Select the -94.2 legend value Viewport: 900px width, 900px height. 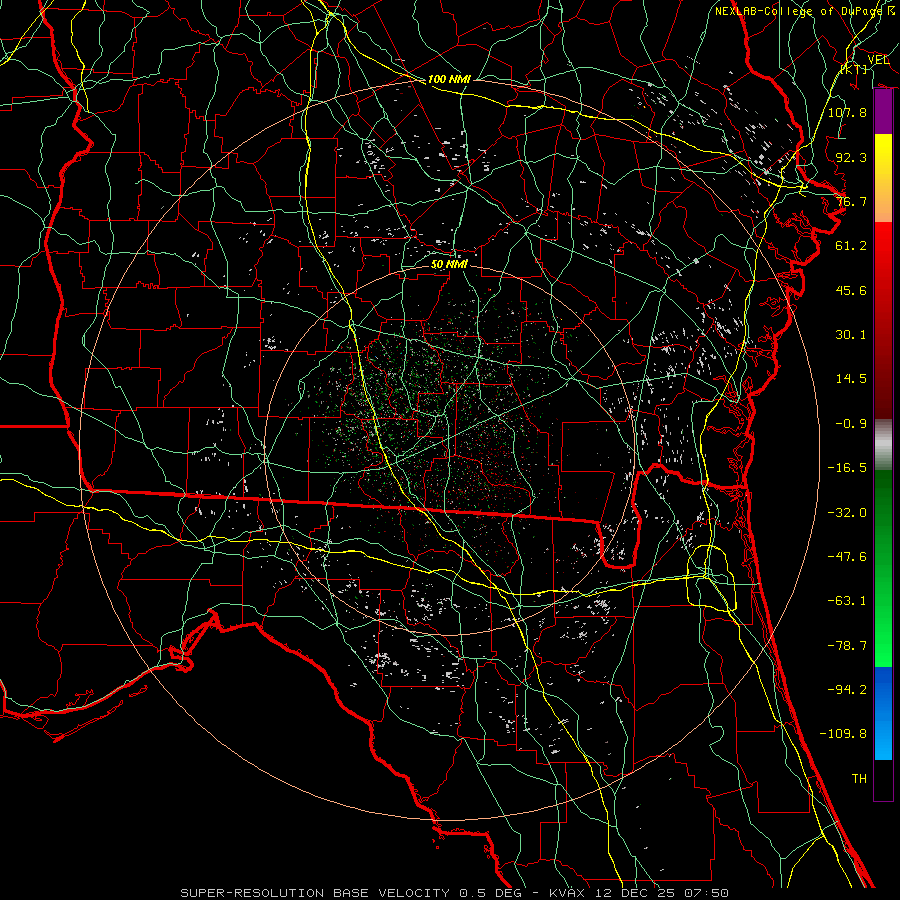point(847,689)
